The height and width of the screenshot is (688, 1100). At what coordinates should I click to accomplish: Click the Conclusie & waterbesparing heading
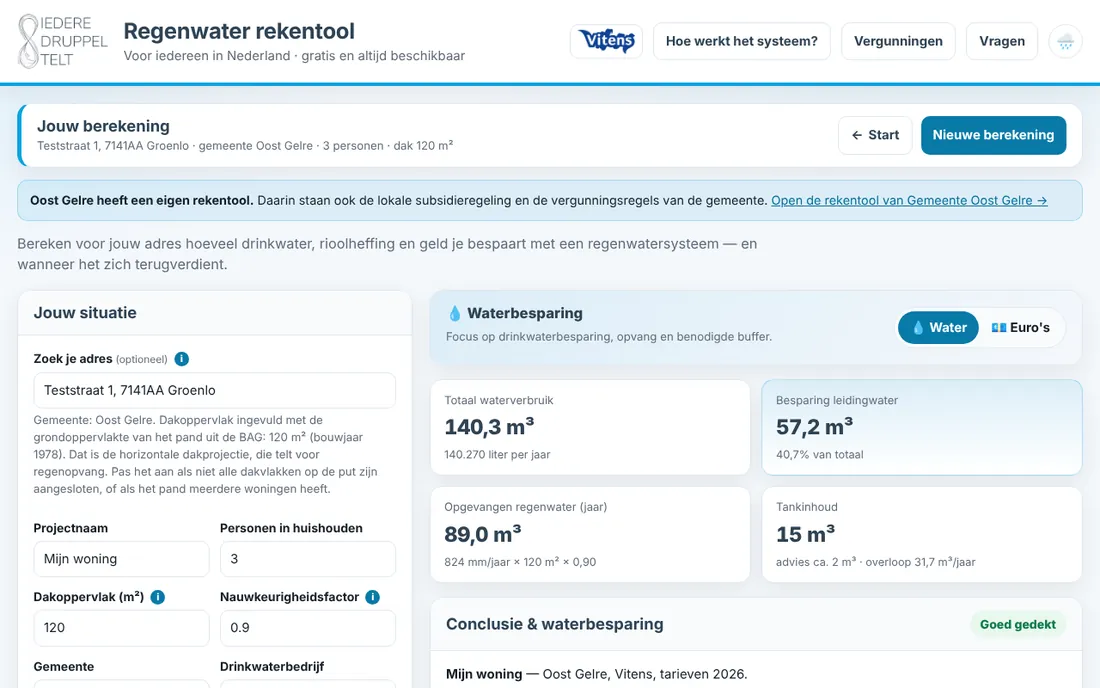tap(555, 624)
